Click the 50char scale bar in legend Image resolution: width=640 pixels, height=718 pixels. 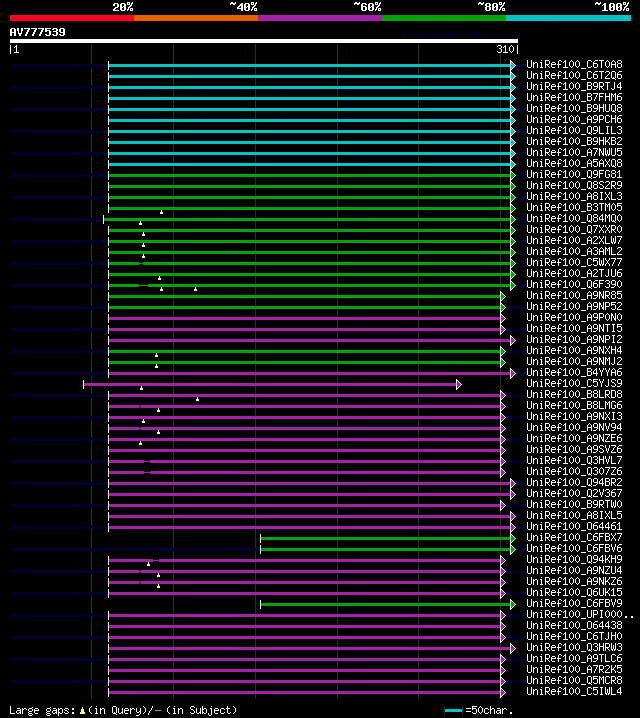453,710
